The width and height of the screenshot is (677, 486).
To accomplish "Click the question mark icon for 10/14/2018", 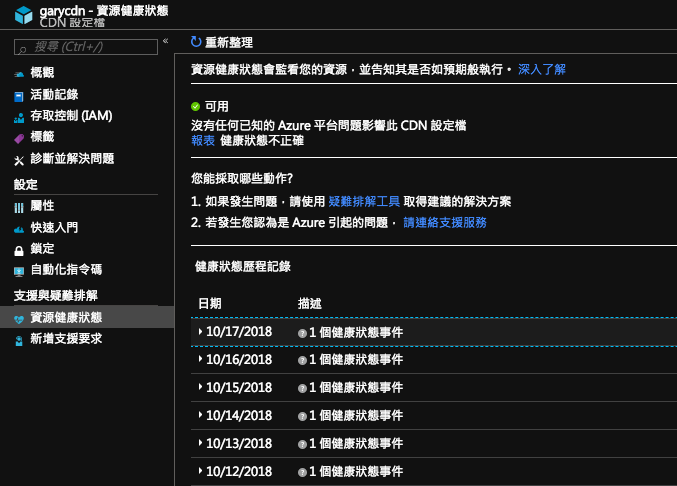I will click(302, 417).
